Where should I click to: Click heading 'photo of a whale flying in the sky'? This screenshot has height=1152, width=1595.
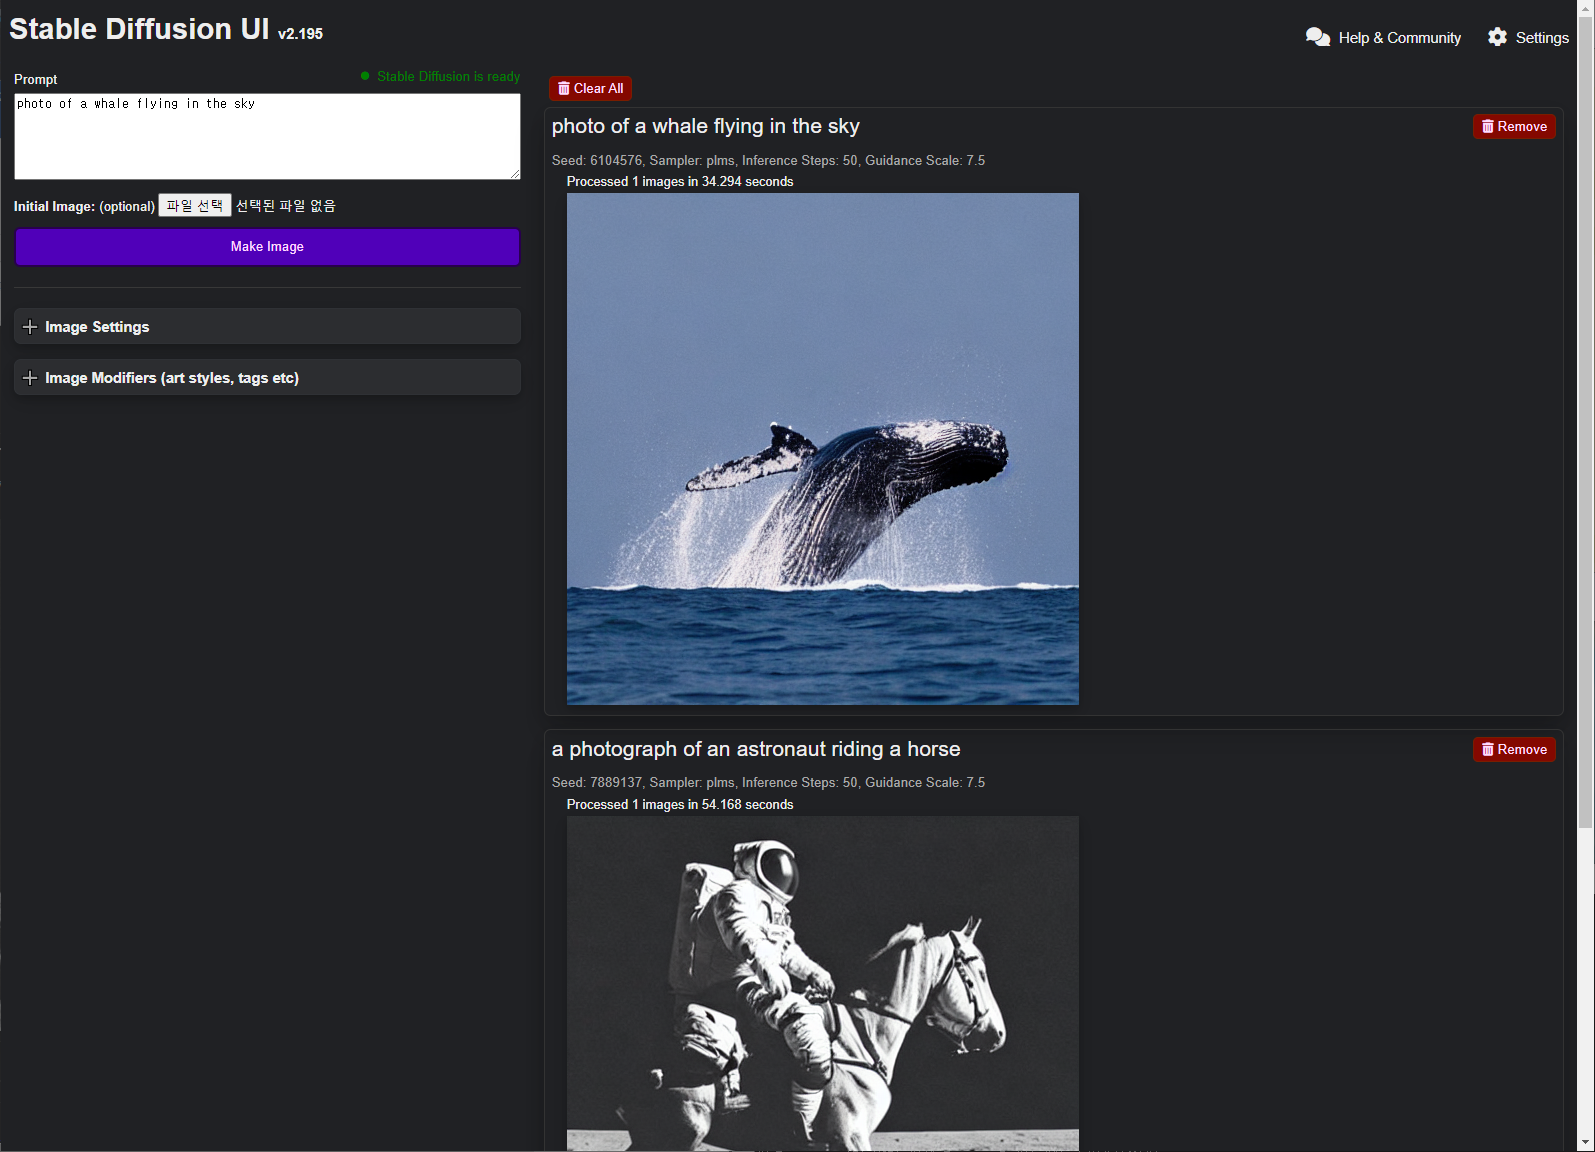[705, 126]
